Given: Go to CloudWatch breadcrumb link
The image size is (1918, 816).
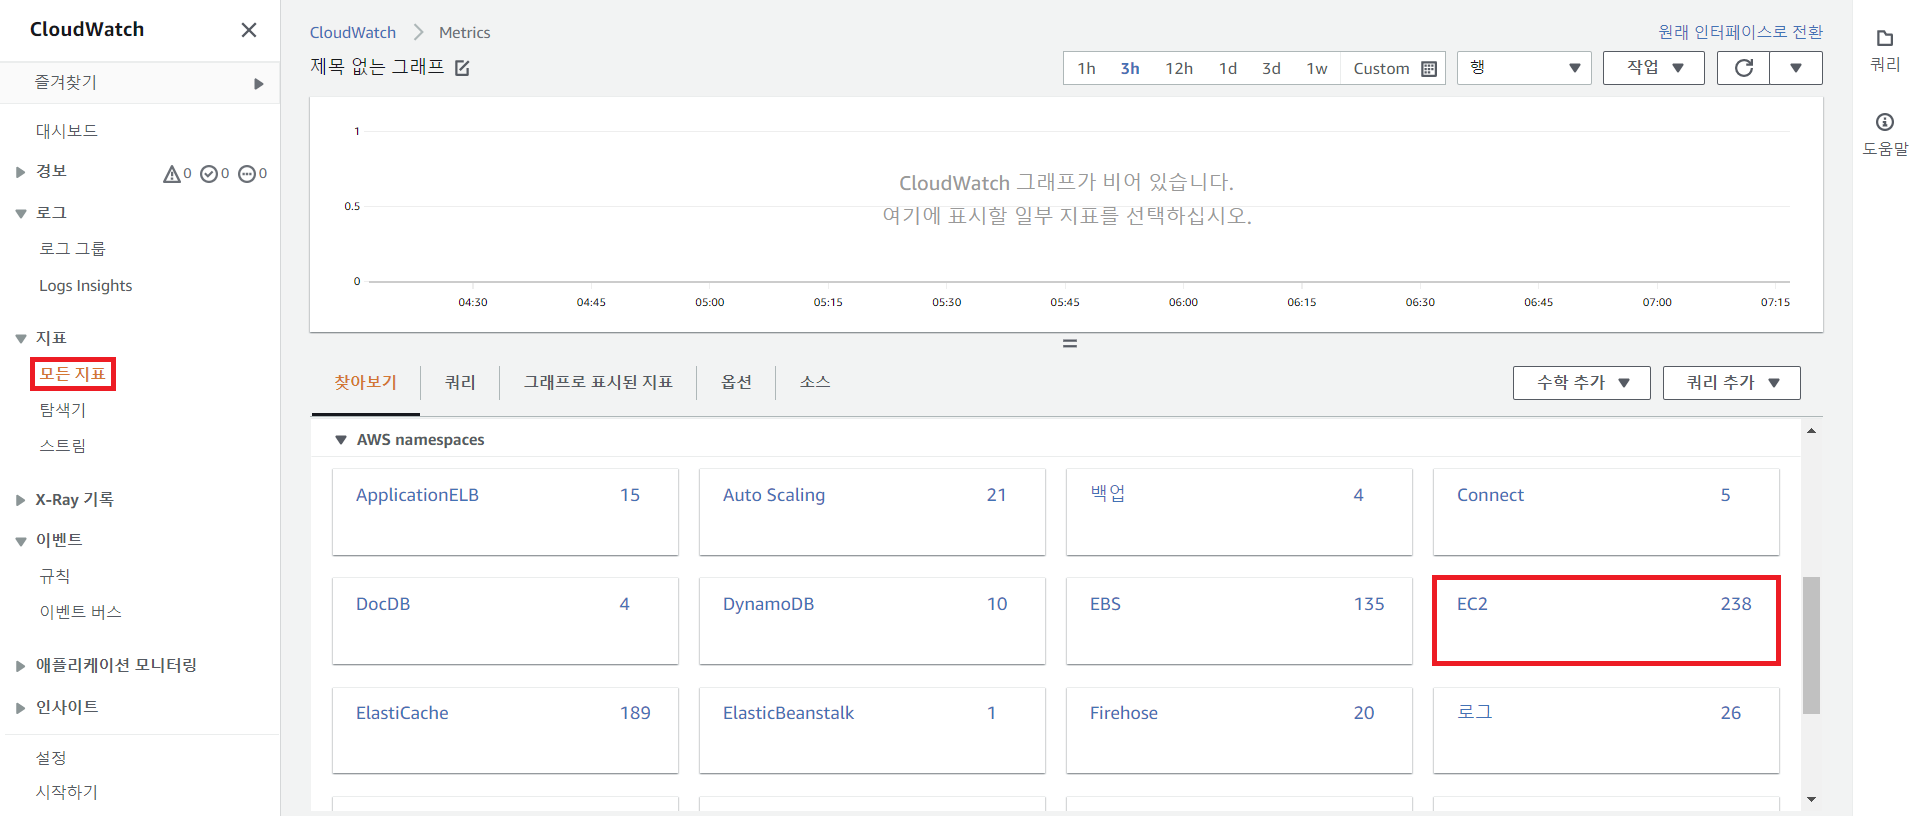Looking at the screenshot, I should [x=353, y=33].
